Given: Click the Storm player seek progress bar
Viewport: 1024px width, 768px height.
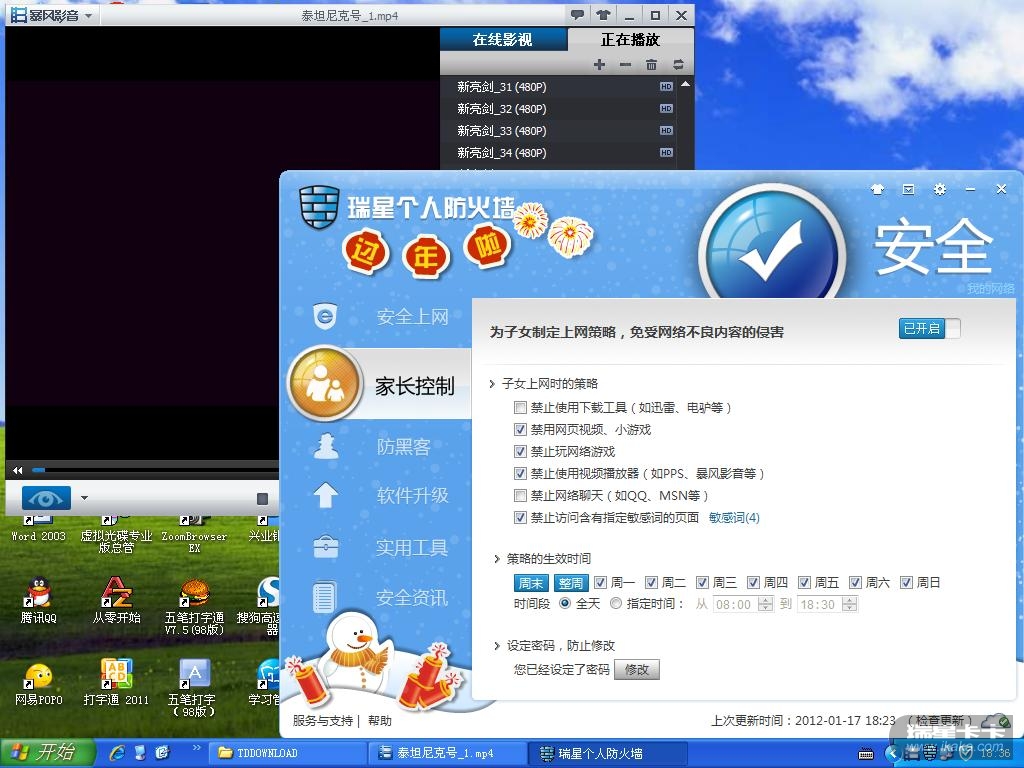Looking at the screenshot, I should click(x=157, y=470).
